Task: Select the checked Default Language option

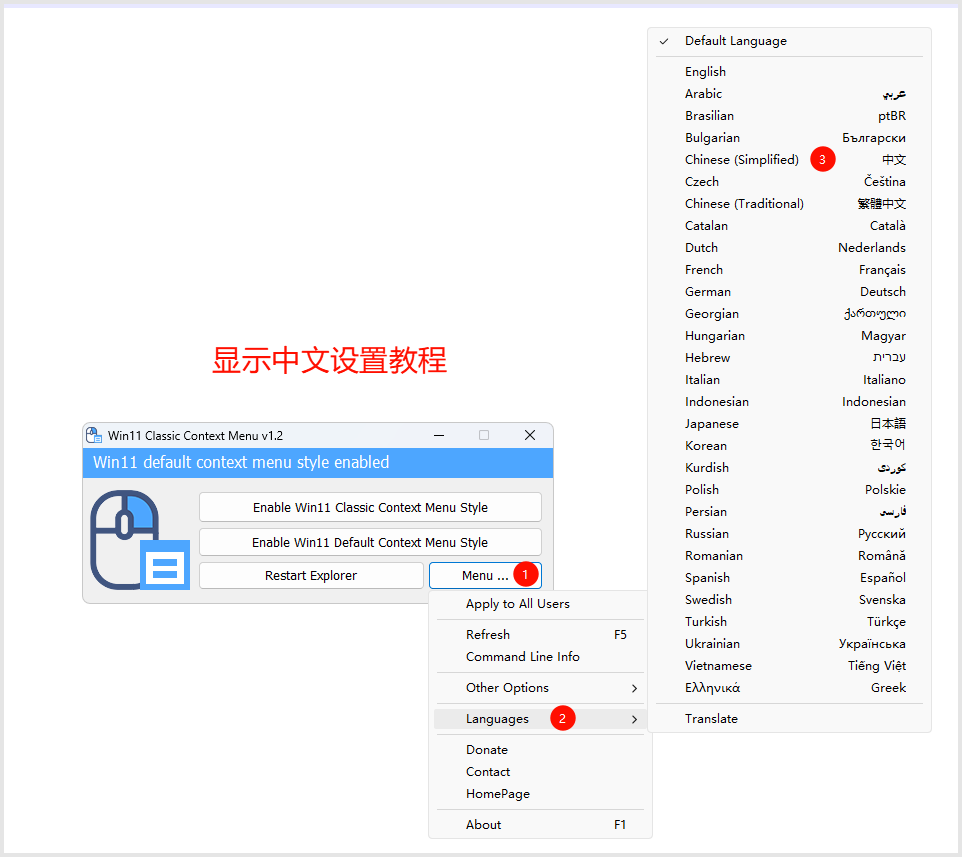Action: (735, 41)
